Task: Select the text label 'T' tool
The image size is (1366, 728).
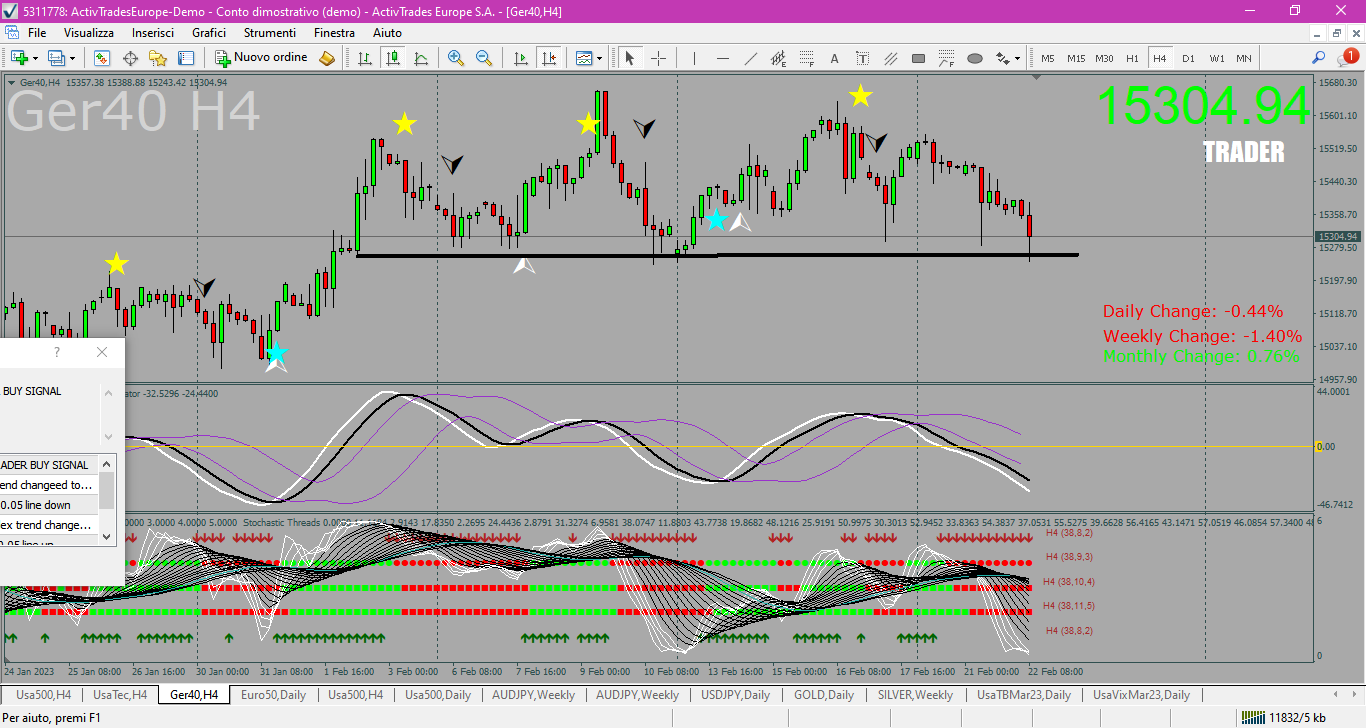Action: click(x=863, y=58)
